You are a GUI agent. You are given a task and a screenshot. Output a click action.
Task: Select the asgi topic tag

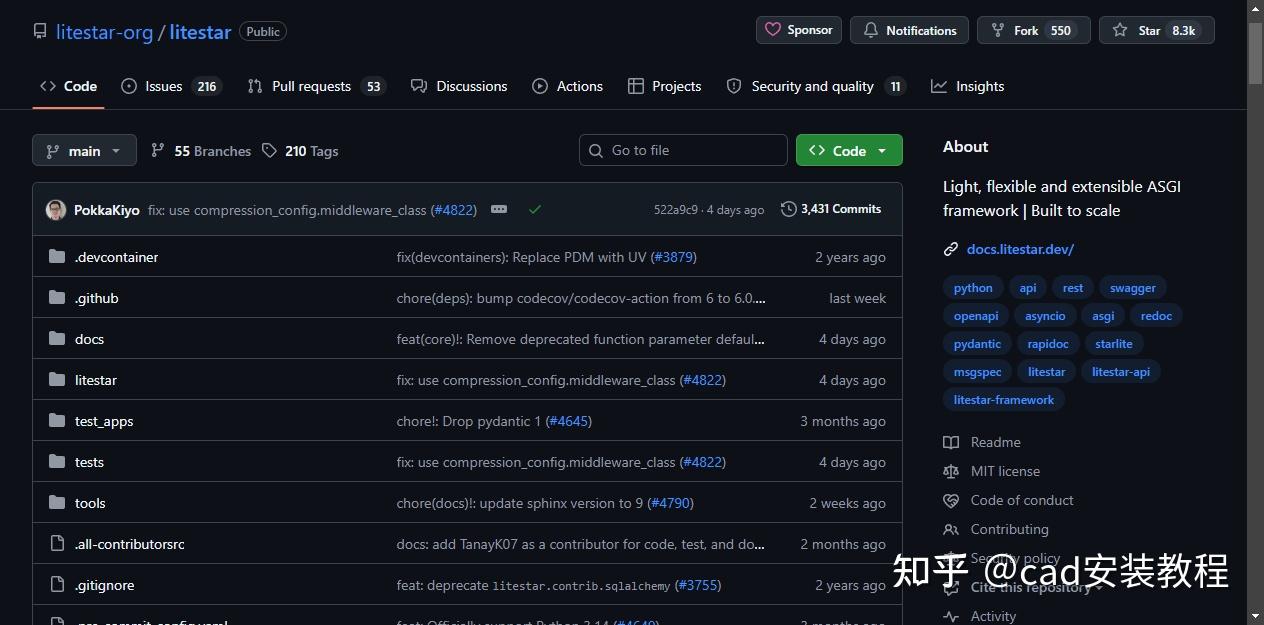pyautogui.click(x=1103, y=316)
